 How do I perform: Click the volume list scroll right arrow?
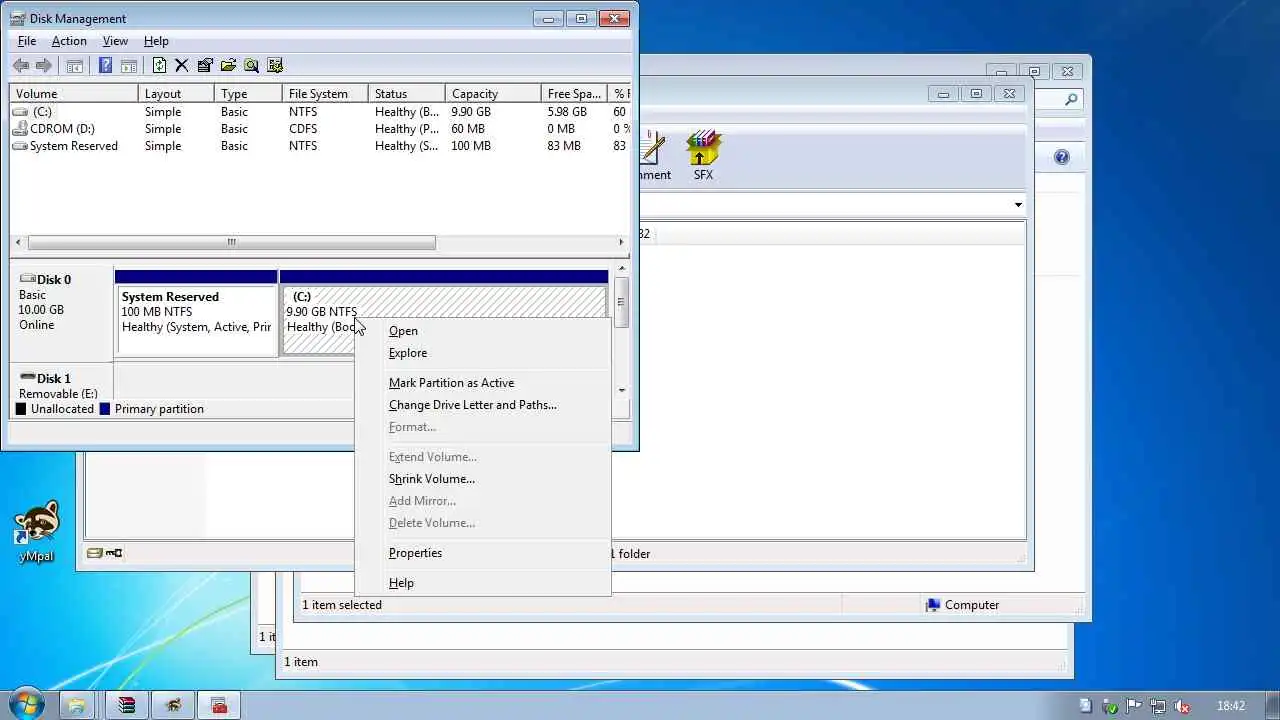(x=621, y=242)
